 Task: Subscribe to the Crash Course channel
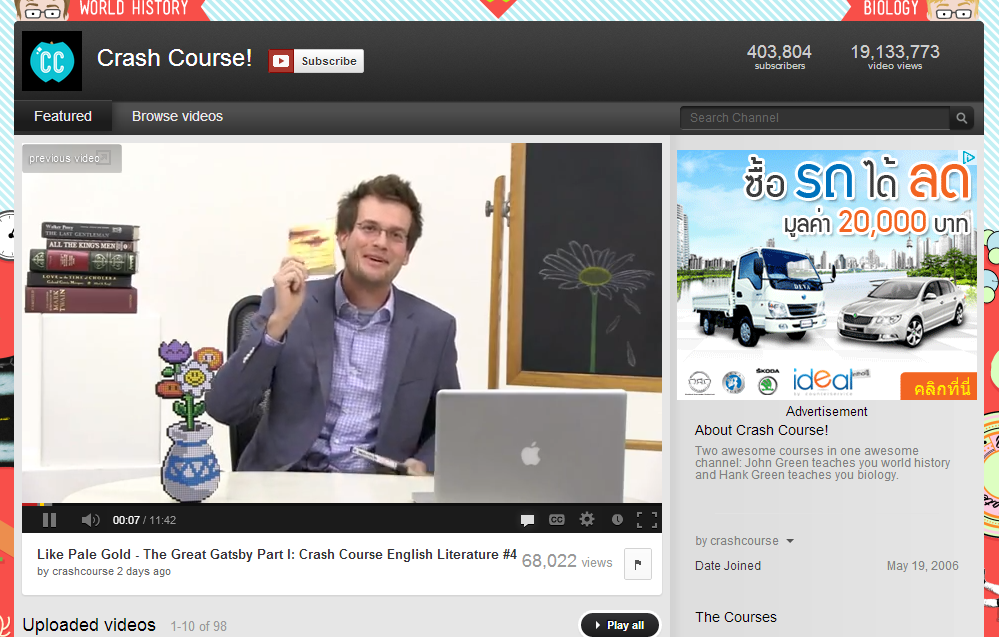tap(329, 61)
